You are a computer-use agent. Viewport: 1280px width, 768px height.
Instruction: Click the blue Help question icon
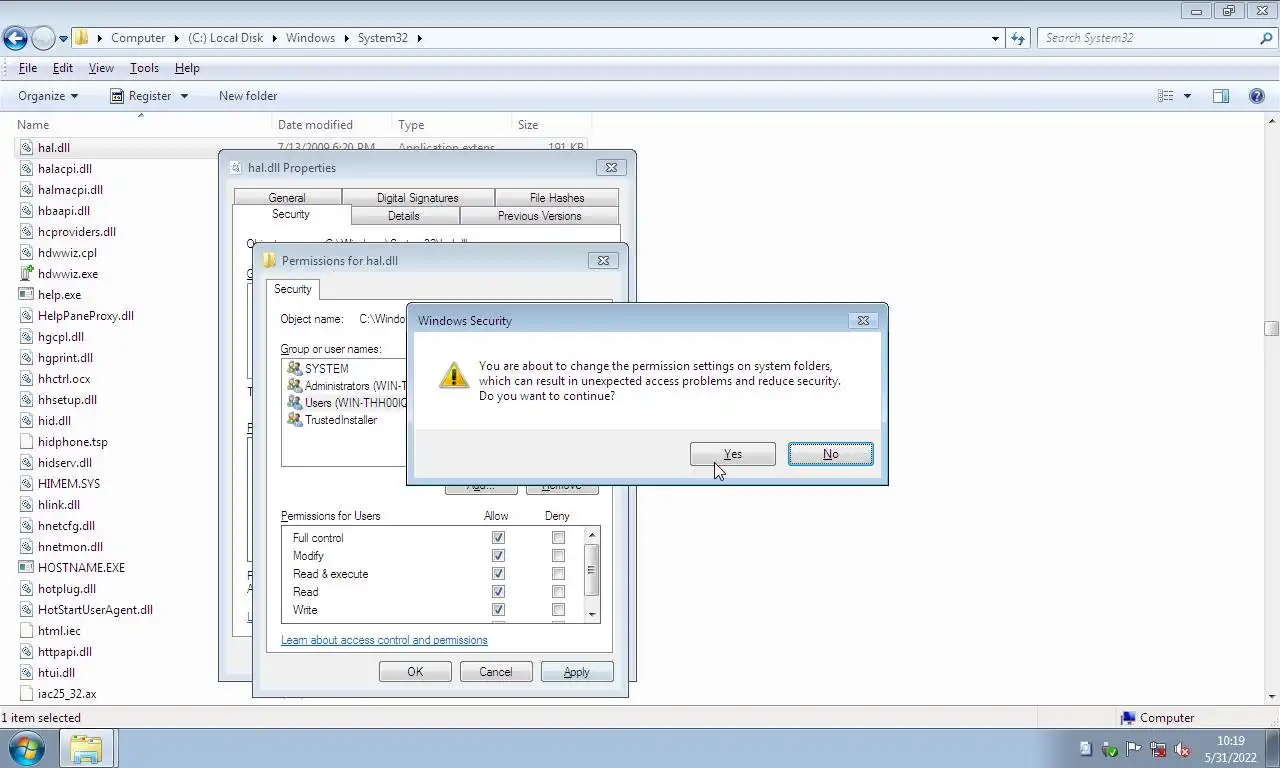click(1257, 96)
